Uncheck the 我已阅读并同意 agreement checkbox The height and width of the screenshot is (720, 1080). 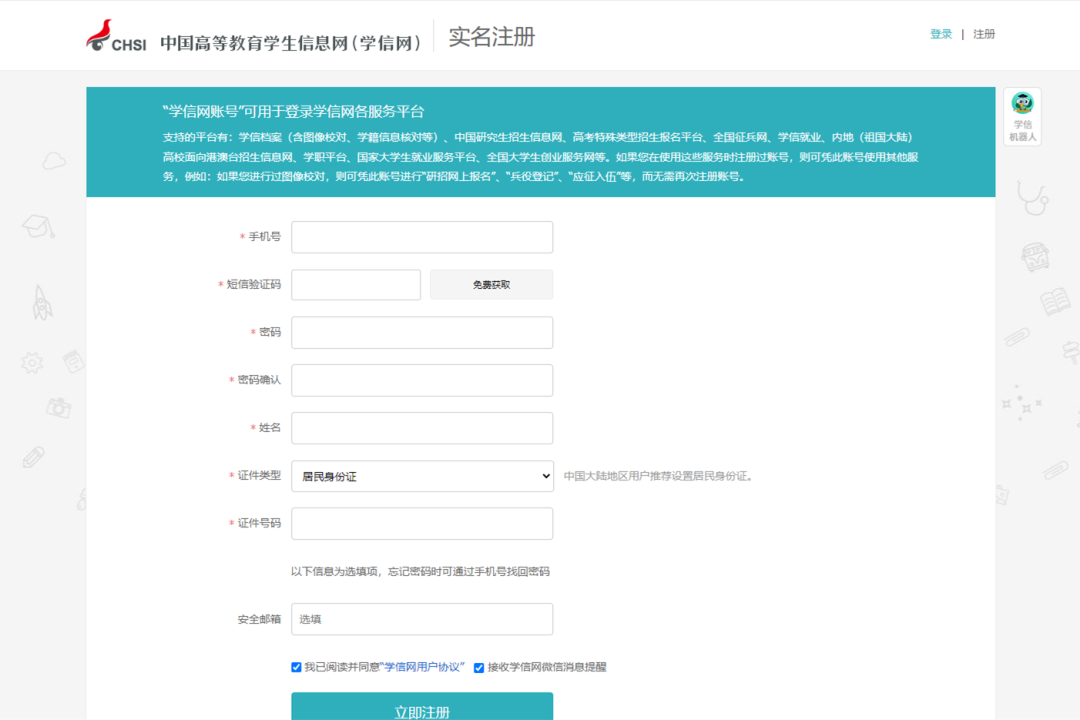point(296,667)
